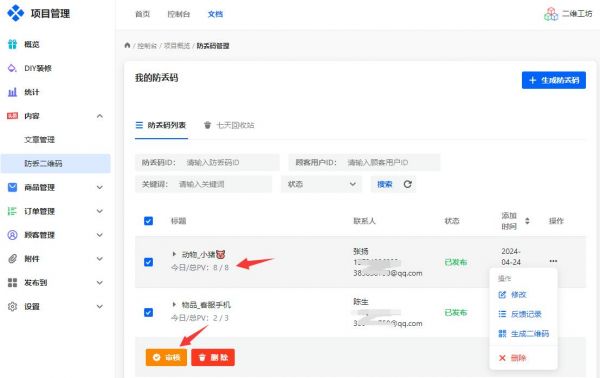Click the red X 删除 icon in popup
This screenshot has width=600, height=378.
click(502, 358)
